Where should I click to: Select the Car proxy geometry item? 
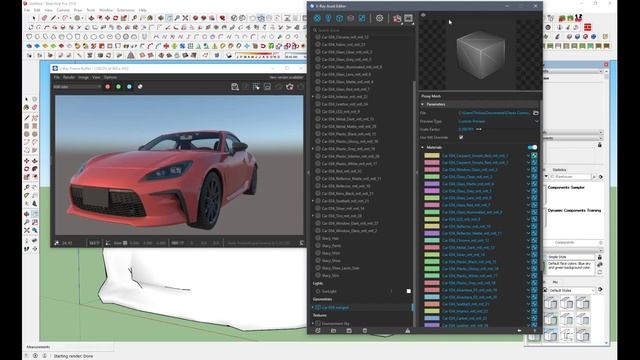pos(335,307)
